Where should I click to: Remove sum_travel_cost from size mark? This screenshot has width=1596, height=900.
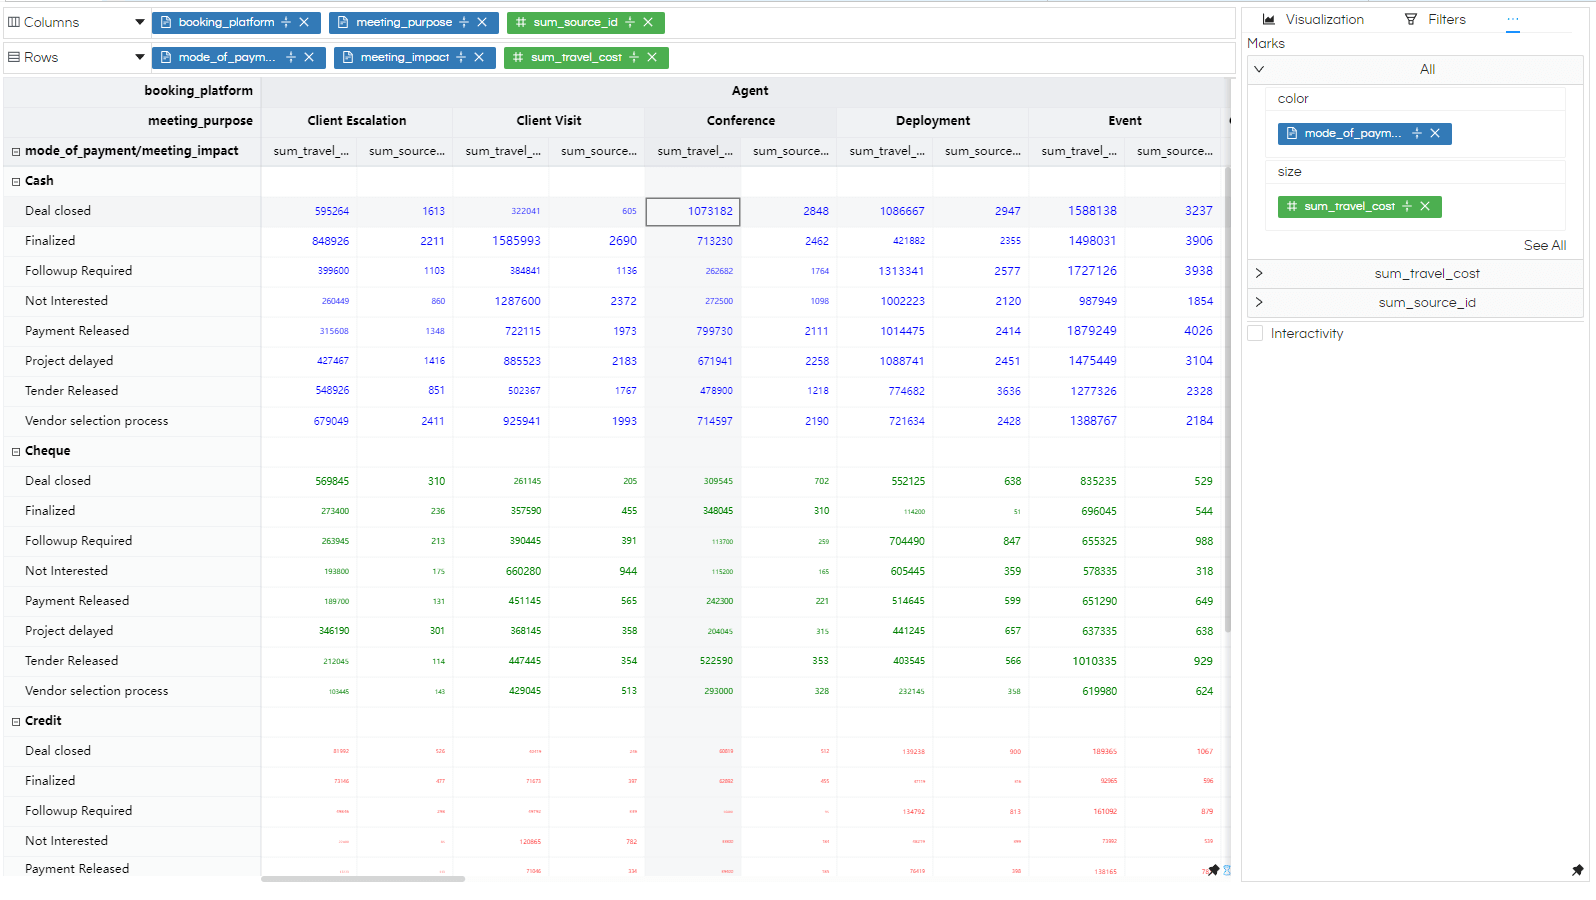pyautogui.click(x=1425, y=206)
